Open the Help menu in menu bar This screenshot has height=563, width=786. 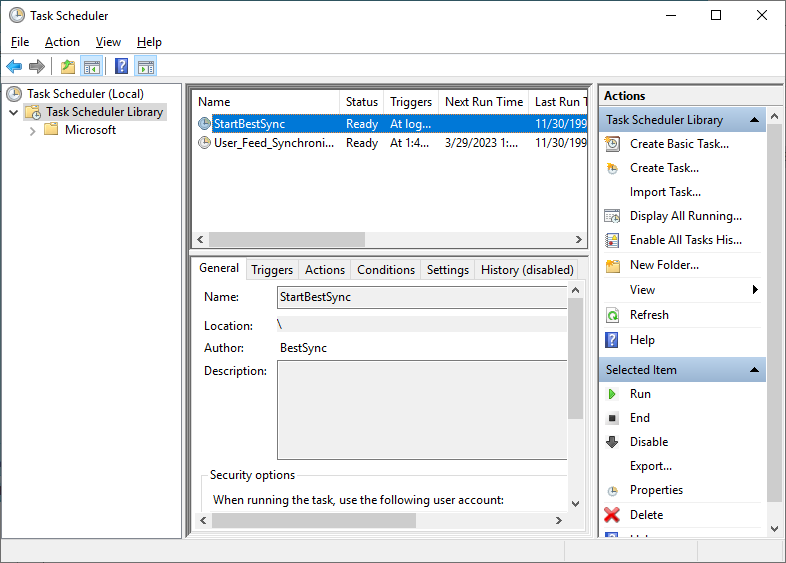click(149, 42)
